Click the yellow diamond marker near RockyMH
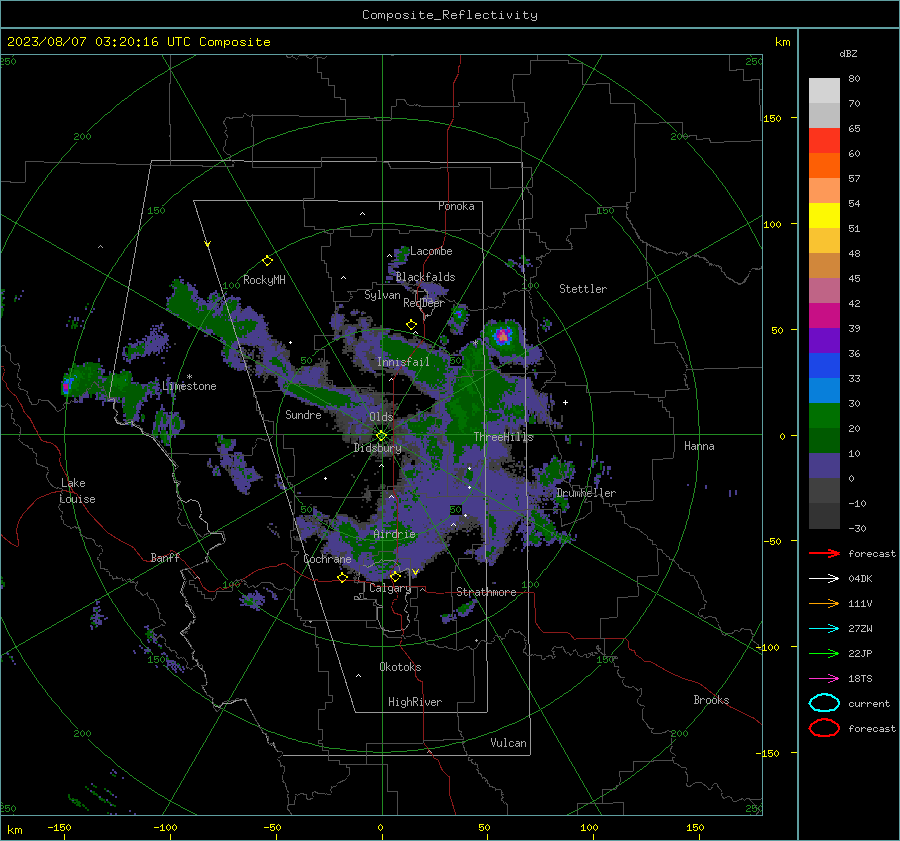 [x=267, y=261]
